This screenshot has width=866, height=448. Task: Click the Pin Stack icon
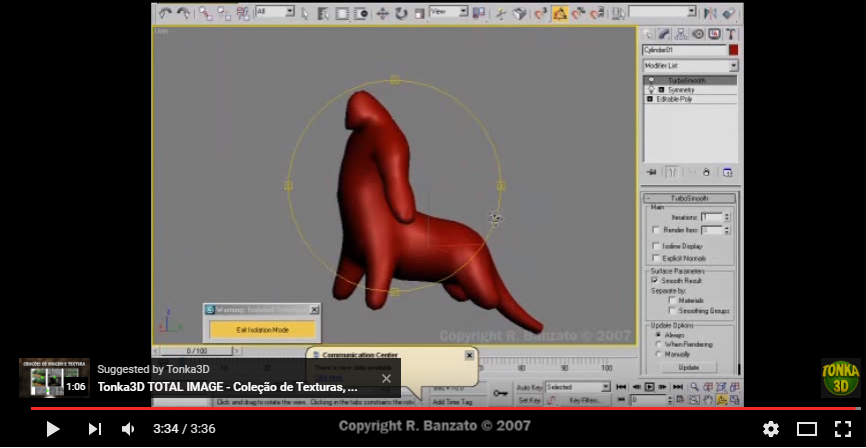[652, 172]
